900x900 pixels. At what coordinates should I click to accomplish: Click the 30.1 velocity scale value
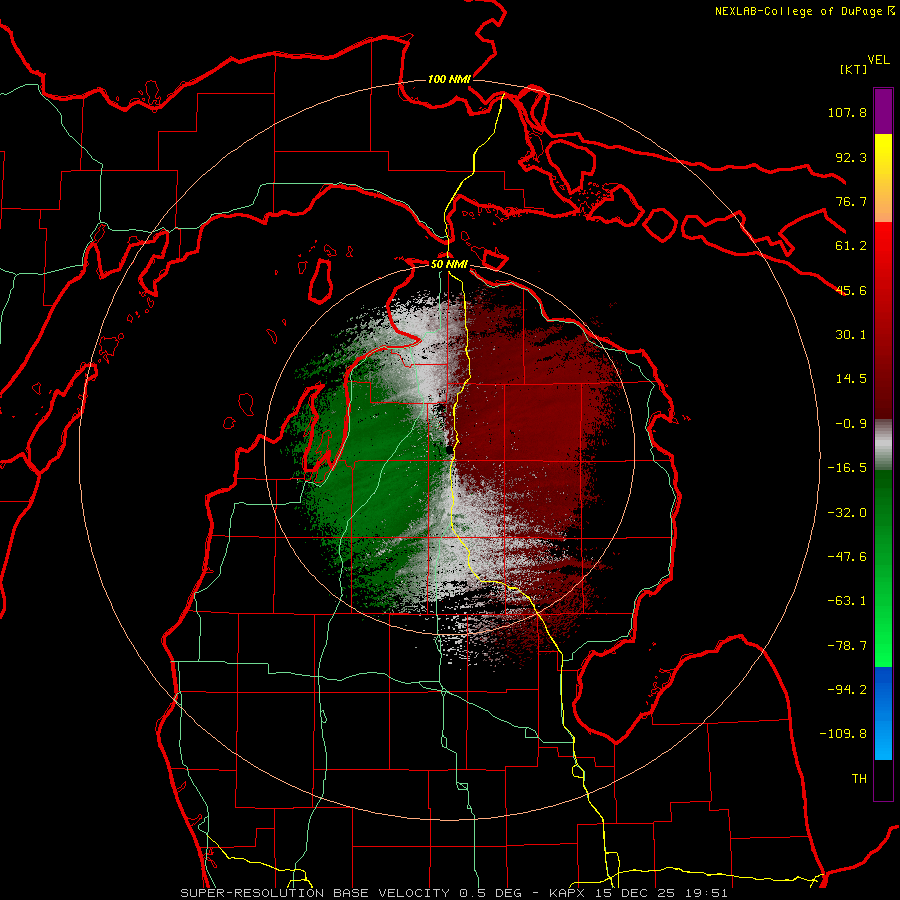click(x=851, y=335)
